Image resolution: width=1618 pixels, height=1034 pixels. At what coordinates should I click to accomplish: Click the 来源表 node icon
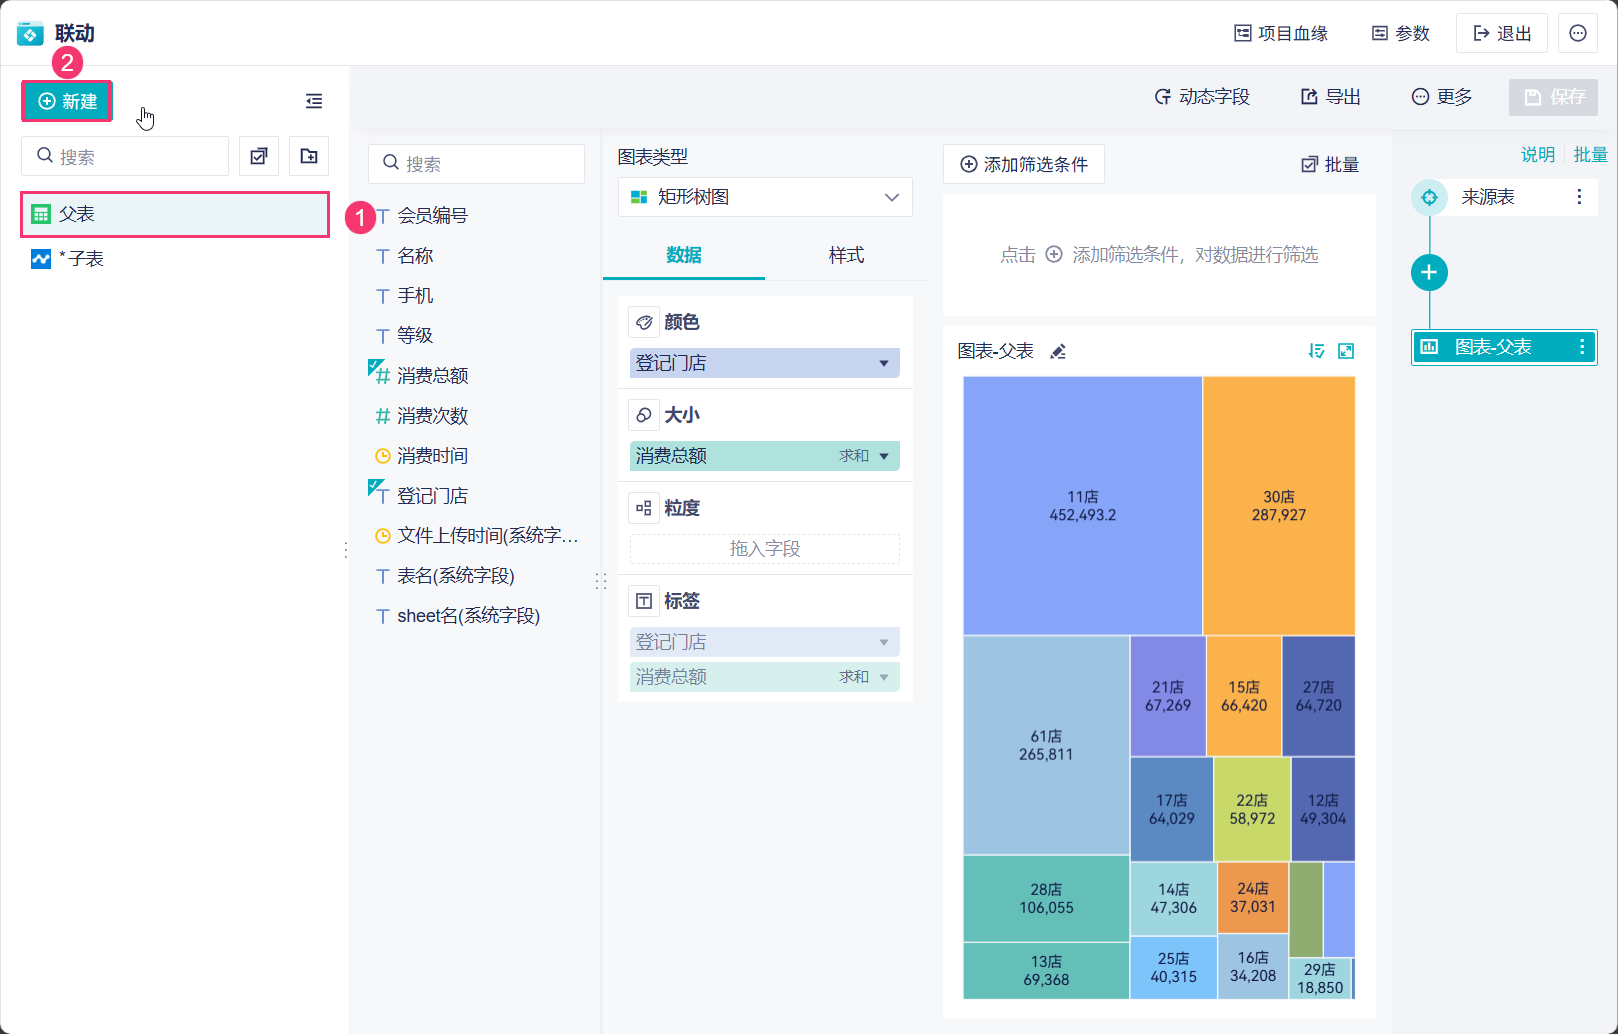[1429, 197]
